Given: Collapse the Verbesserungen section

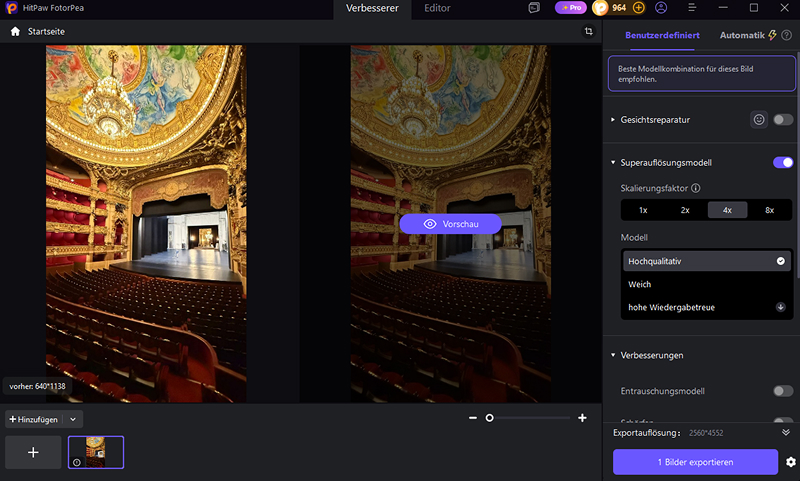Looking at the screenshot, I should tap(613, 355).
